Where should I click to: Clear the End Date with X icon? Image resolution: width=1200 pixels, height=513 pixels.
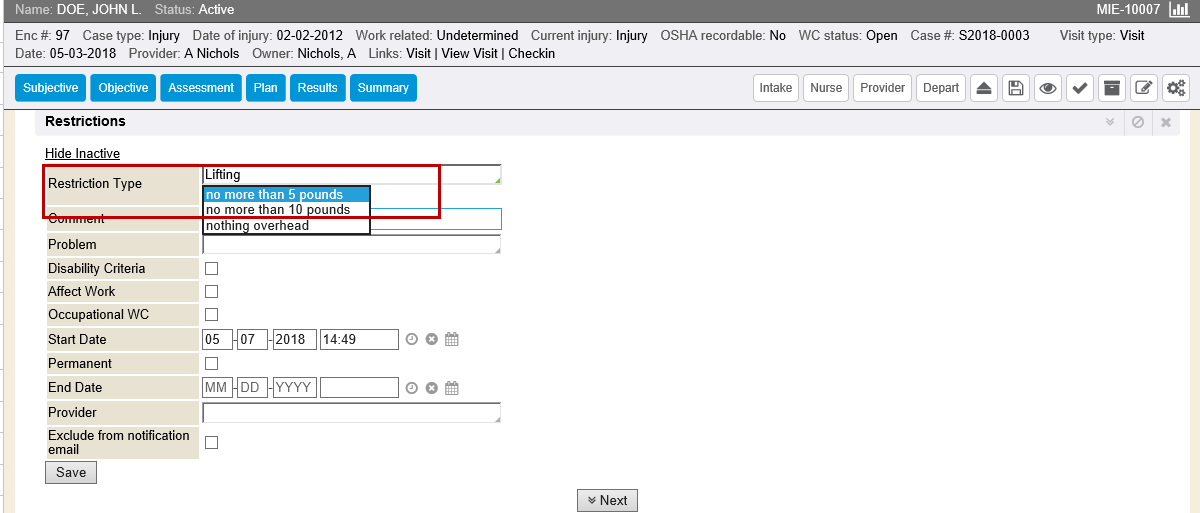432,388
